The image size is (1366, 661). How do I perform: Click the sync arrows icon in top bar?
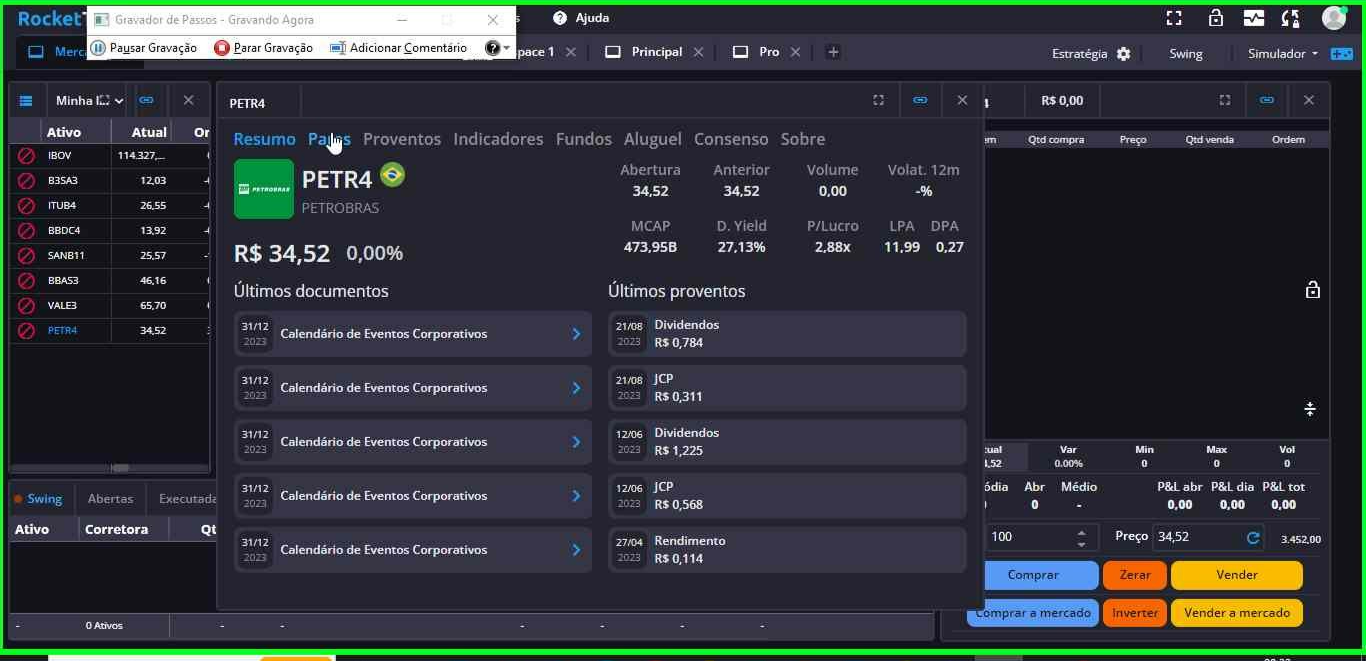(x=1290, y=18)
